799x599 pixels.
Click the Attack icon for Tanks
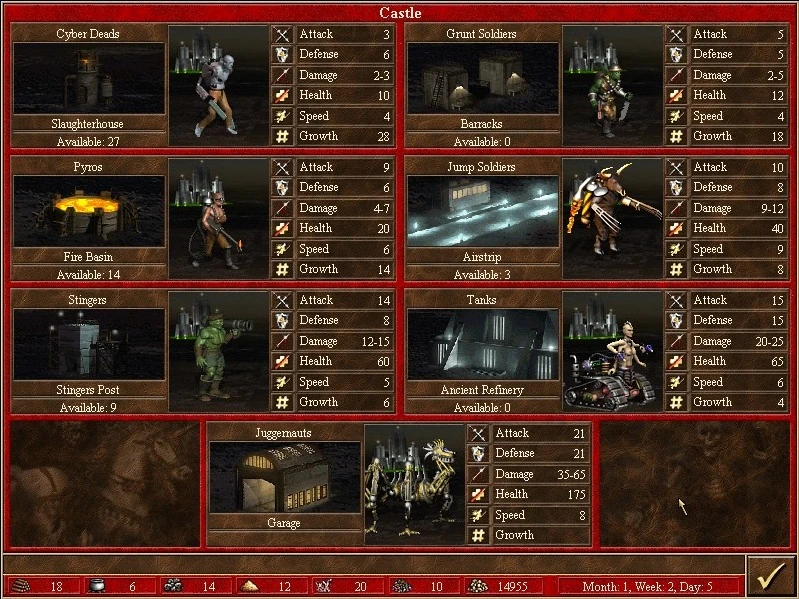676,301
